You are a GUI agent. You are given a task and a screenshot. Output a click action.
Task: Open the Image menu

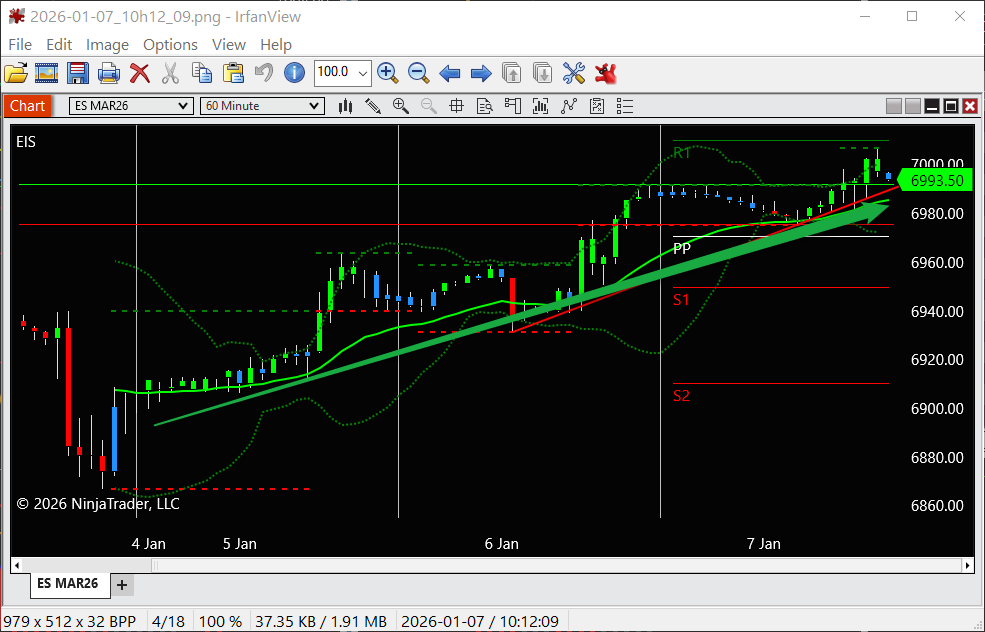(107, 45)
